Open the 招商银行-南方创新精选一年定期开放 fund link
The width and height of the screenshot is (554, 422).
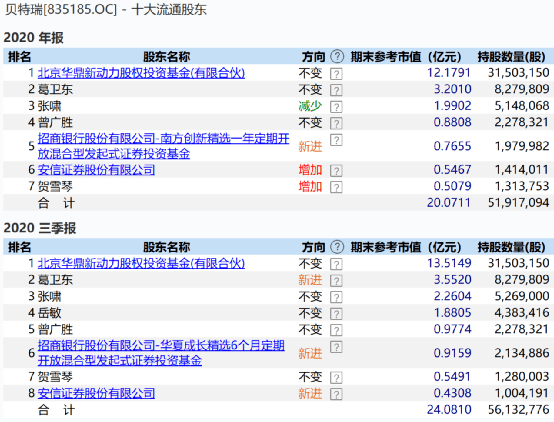tap(164, 146)
